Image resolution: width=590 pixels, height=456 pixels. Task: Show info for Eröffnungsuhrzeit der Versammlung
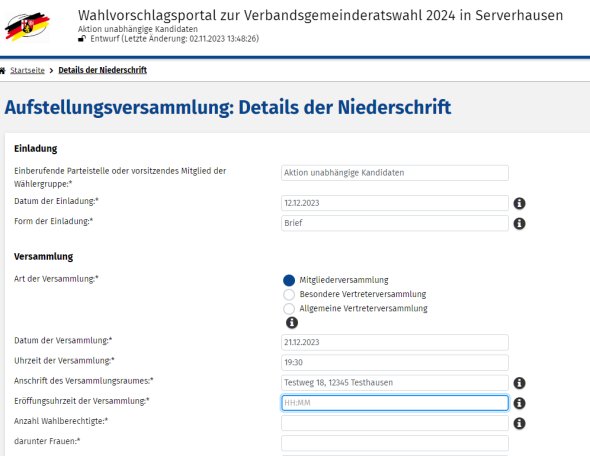(519, 403)
